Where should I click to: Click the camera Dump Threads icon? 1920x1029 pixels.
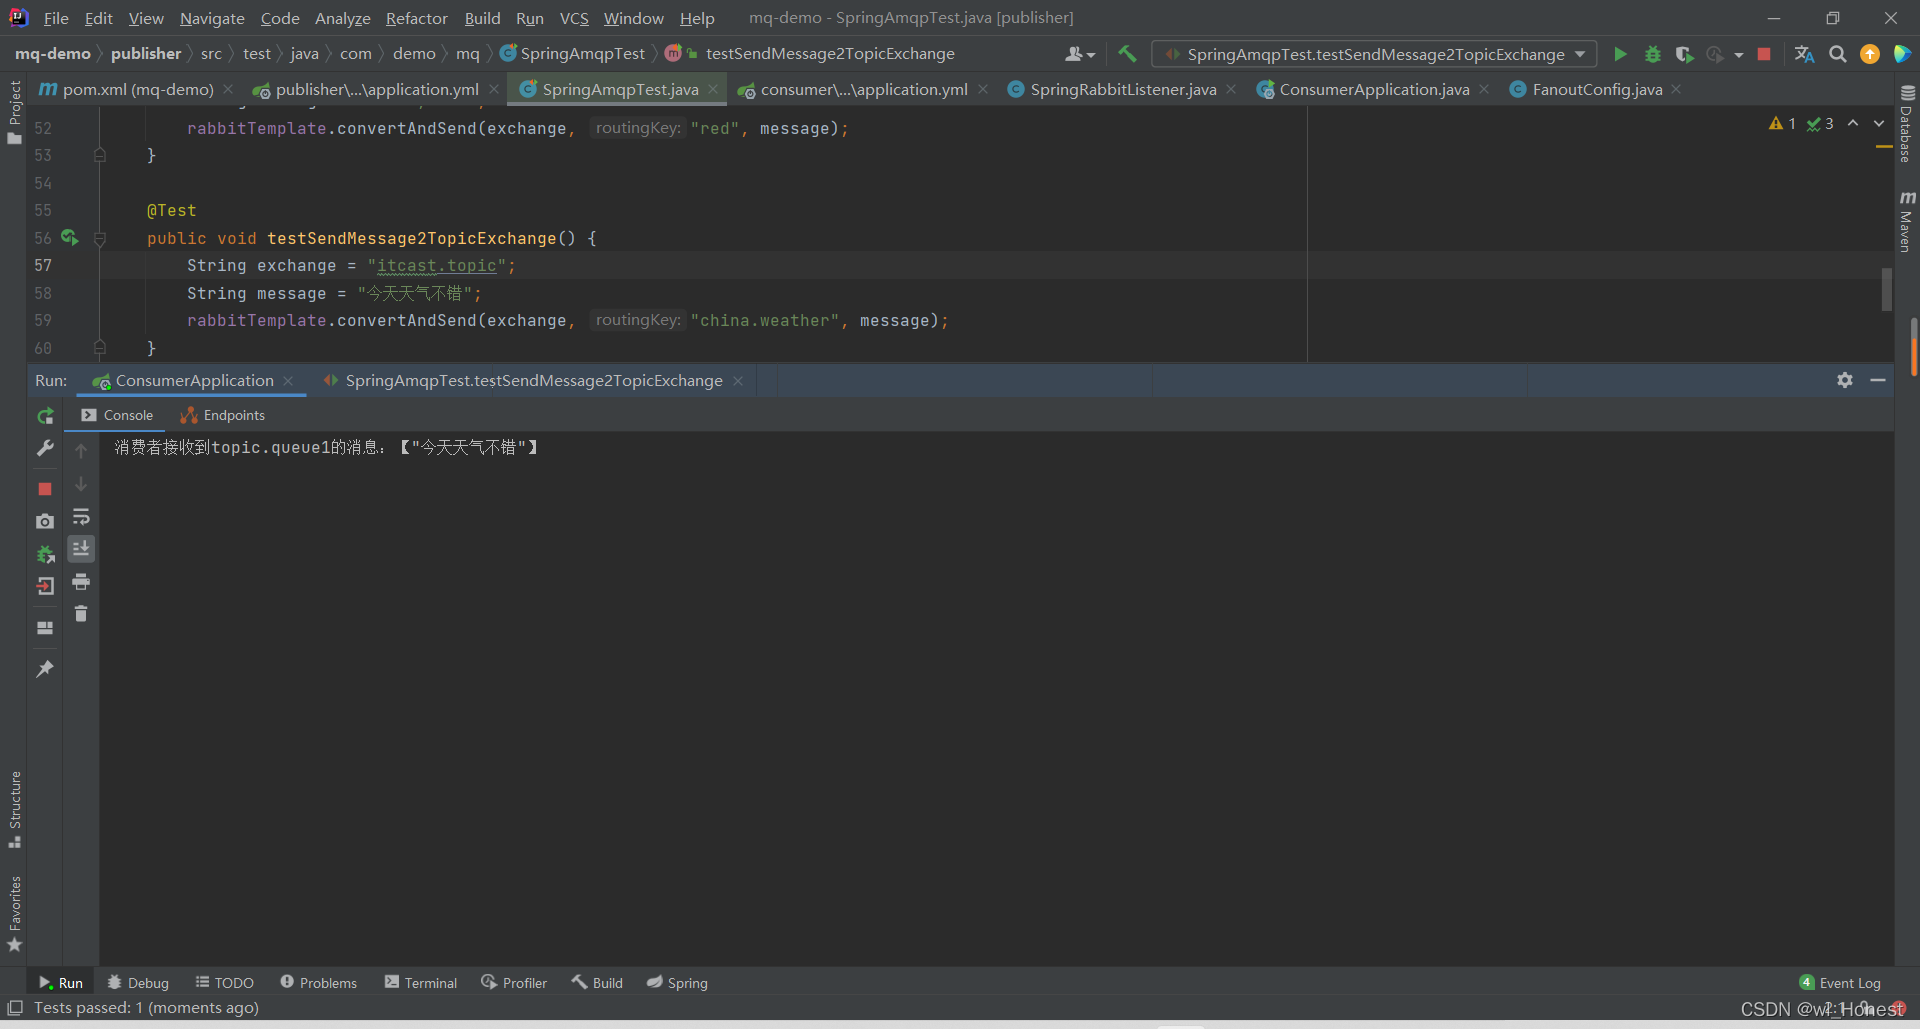45,521
